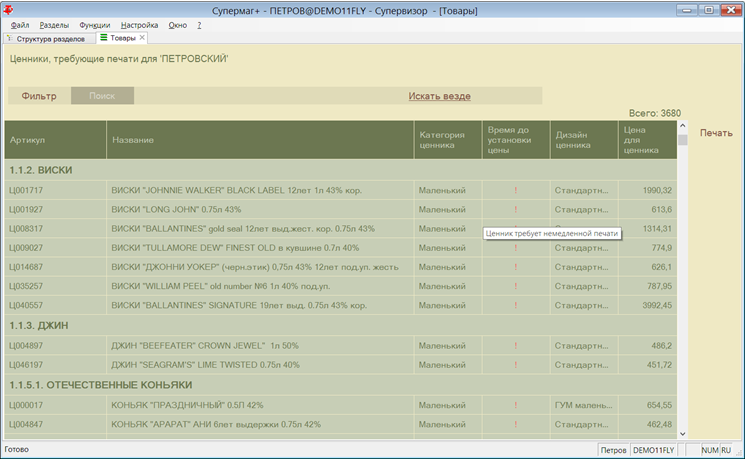Click the Дизайн ценника column header
This screenshot has height=461, width=746.
[x=584, y=140]
